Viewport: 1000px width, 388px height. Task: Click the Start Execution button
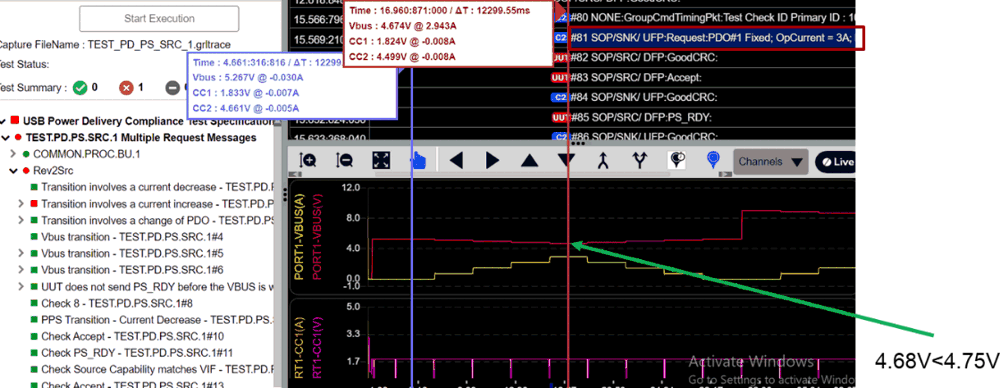[x=159, y=19]
